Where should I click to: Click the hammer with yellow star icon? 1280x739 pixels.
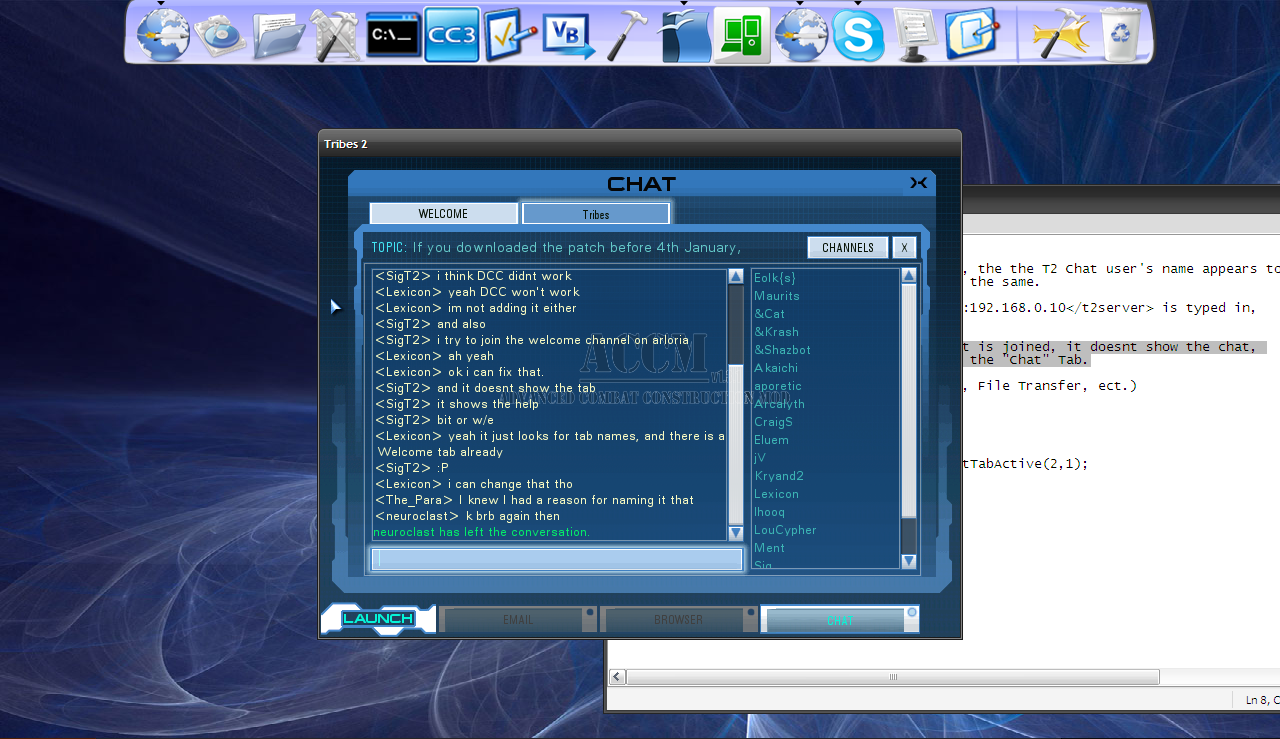[1060, 37]
